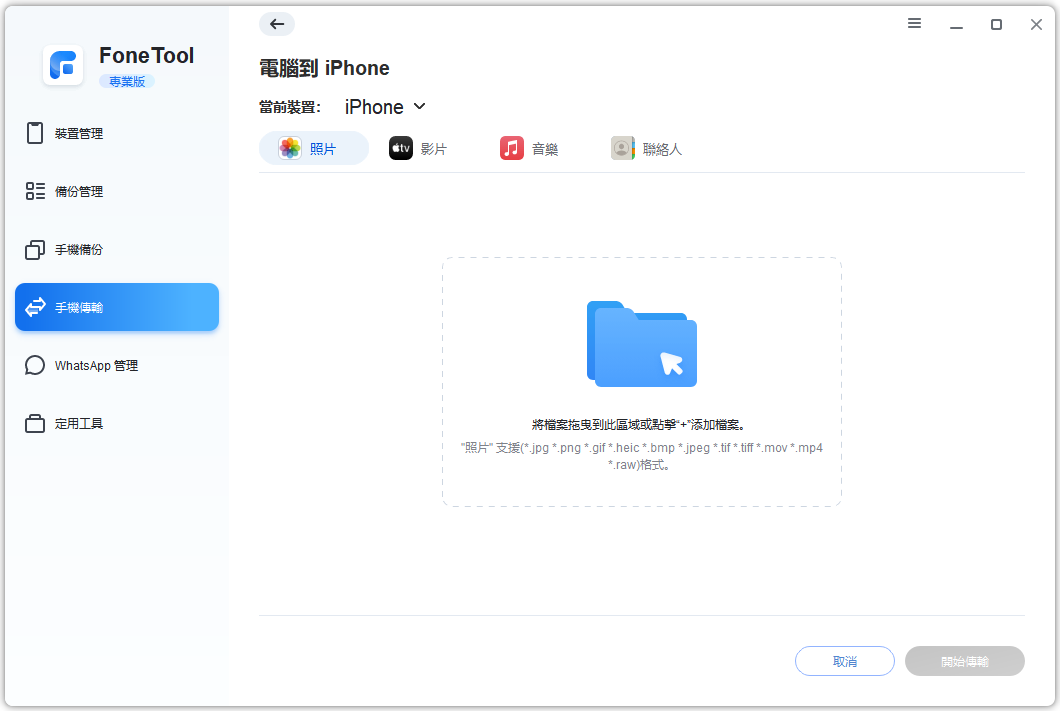Click the 手機備份 copy icon
The width and height of the screenshot is (1060, 711).
pyautogui.click(x=35, y=250)
